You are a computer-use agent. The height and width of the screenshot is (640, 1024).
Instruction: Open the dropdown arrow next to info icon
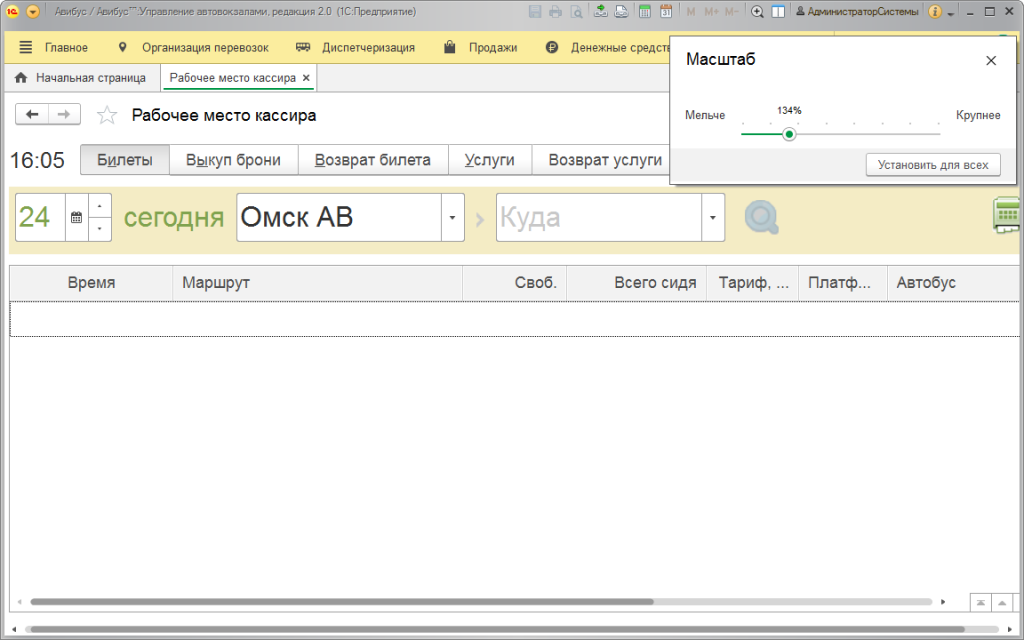[x=949, y=12]
